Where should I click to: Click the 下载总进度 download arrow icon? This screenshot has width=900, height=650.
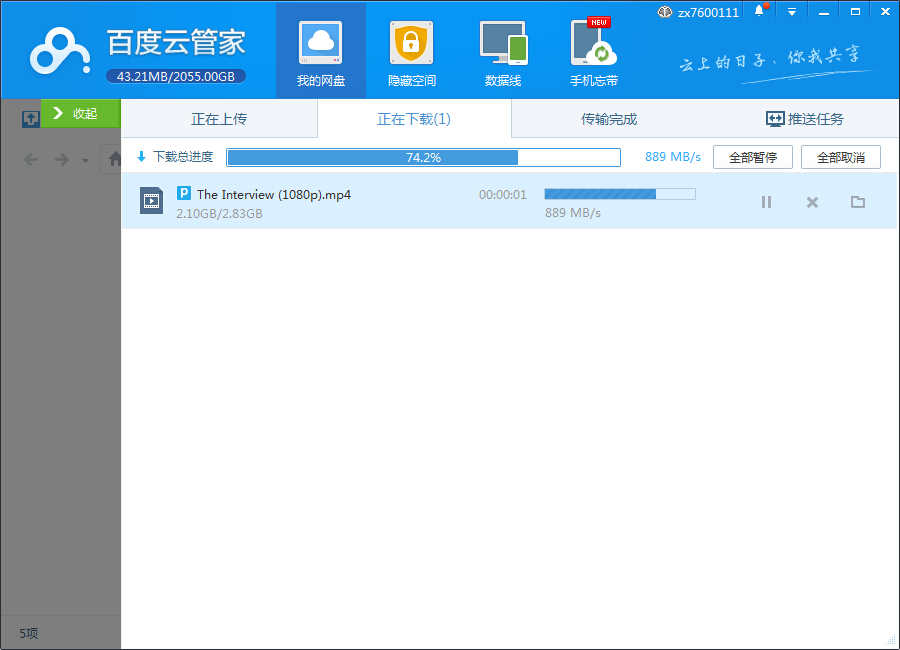(x=142, y=157)
